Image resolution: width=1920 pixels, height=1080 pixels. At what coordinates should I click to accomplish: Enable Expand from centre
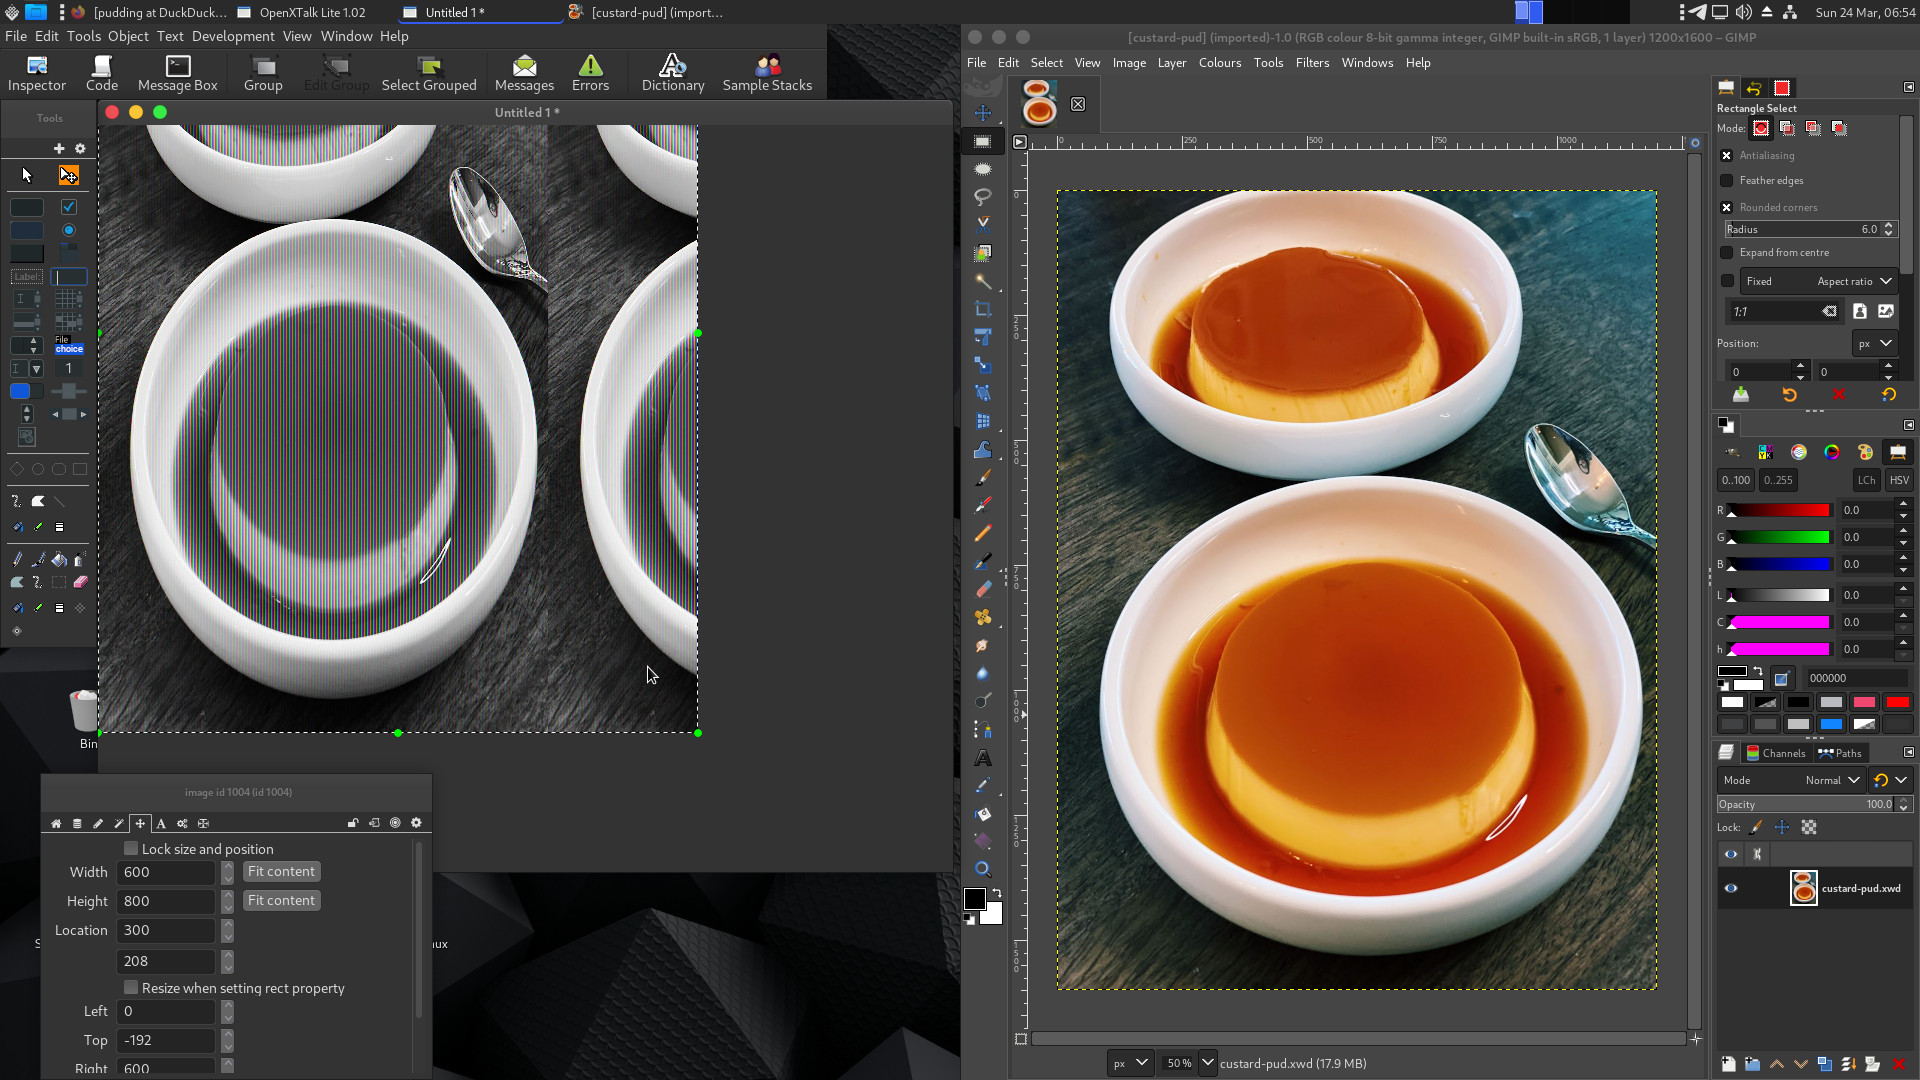[x=1726, y=252]
